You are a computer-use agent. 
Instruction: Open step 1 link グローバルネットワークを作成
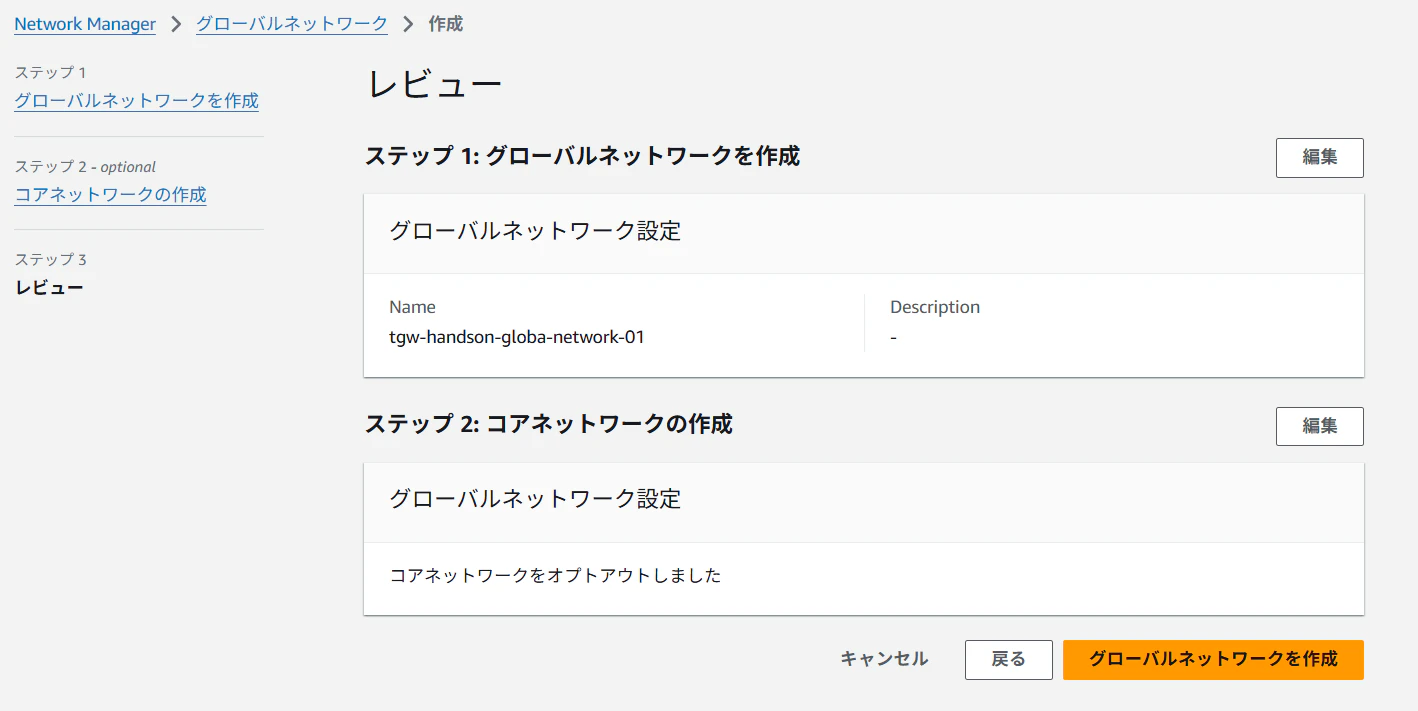pyautogui.click(x=136, y=101)
